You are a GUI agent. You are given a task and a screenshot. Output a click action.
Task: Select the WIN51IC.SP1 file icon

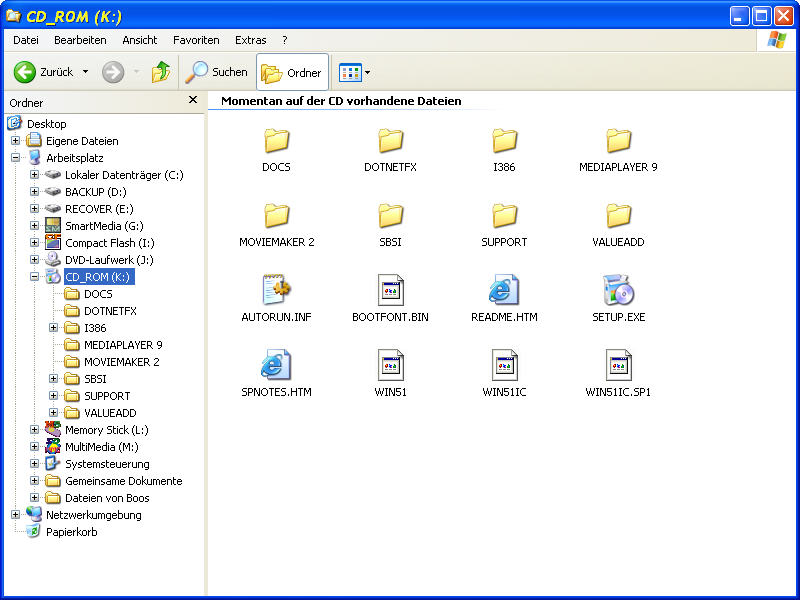tap(618, 365)
